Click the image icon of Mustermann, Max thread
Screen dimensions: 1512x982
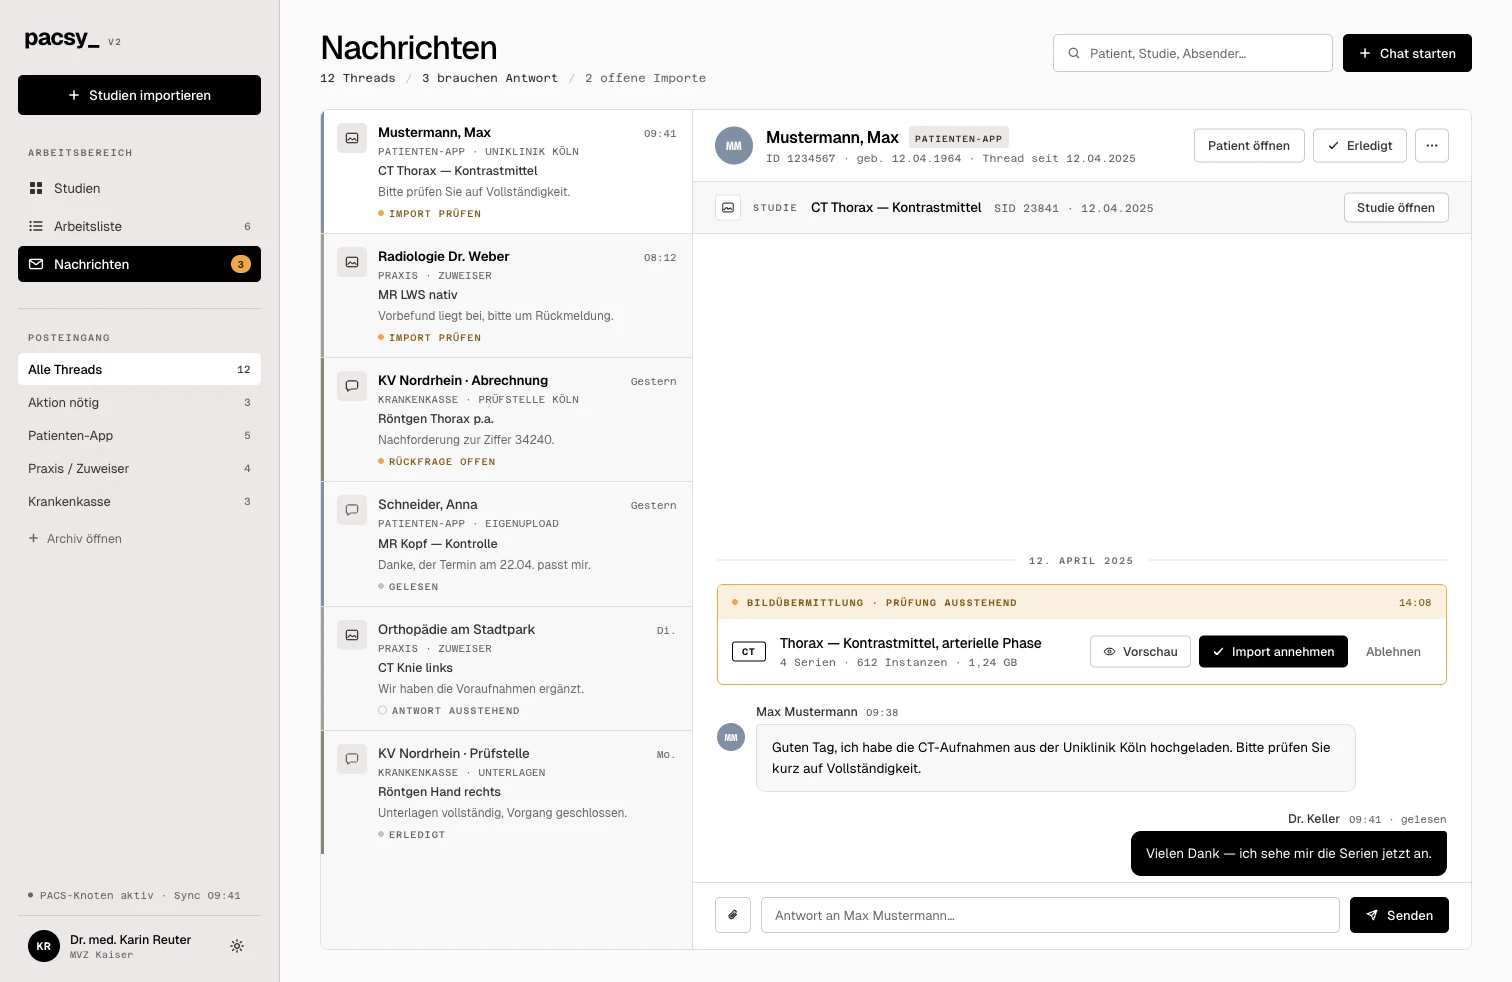click(x=352, y=139)
